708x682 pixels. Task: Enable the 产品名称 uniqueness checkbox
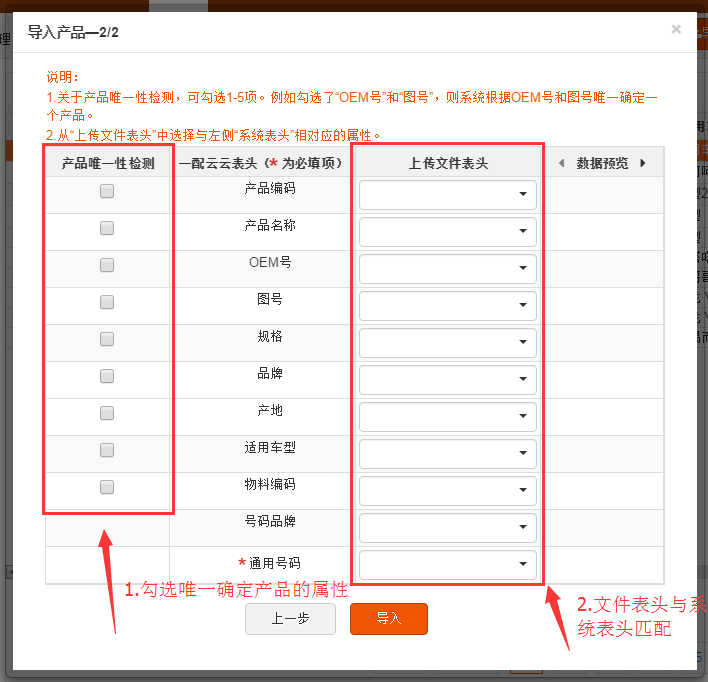[107, 228]
